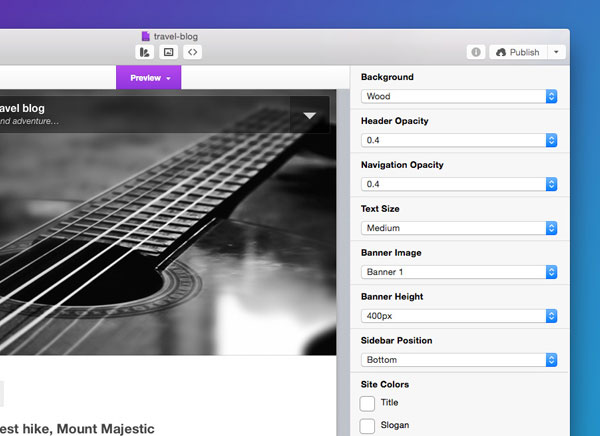Expand the site header triangle menu
The image size is (600, 436).
coord(310,115)
